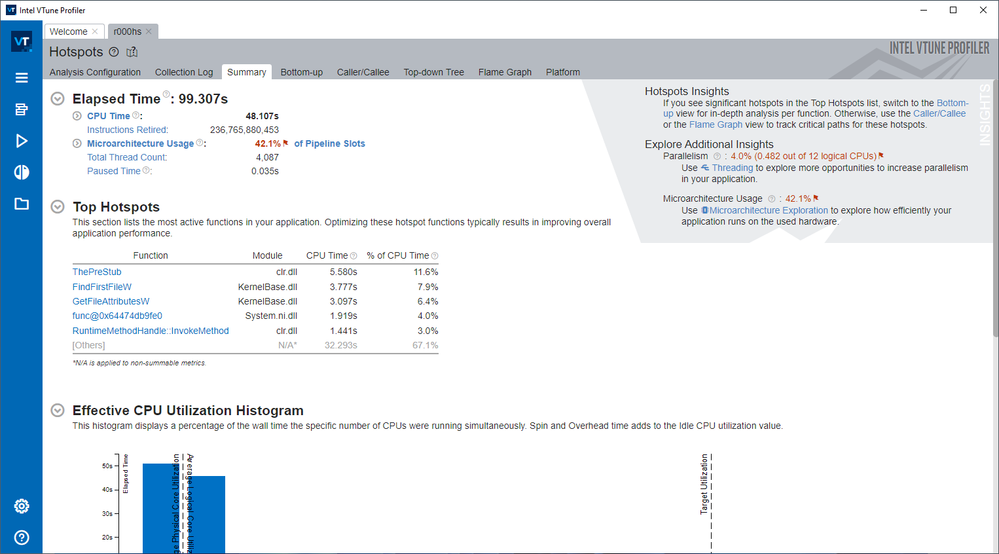This screenshot has height=554, width=999.
Task: Collapse the Effective CPU Utilization Histogram section
Action: [57, 410]
